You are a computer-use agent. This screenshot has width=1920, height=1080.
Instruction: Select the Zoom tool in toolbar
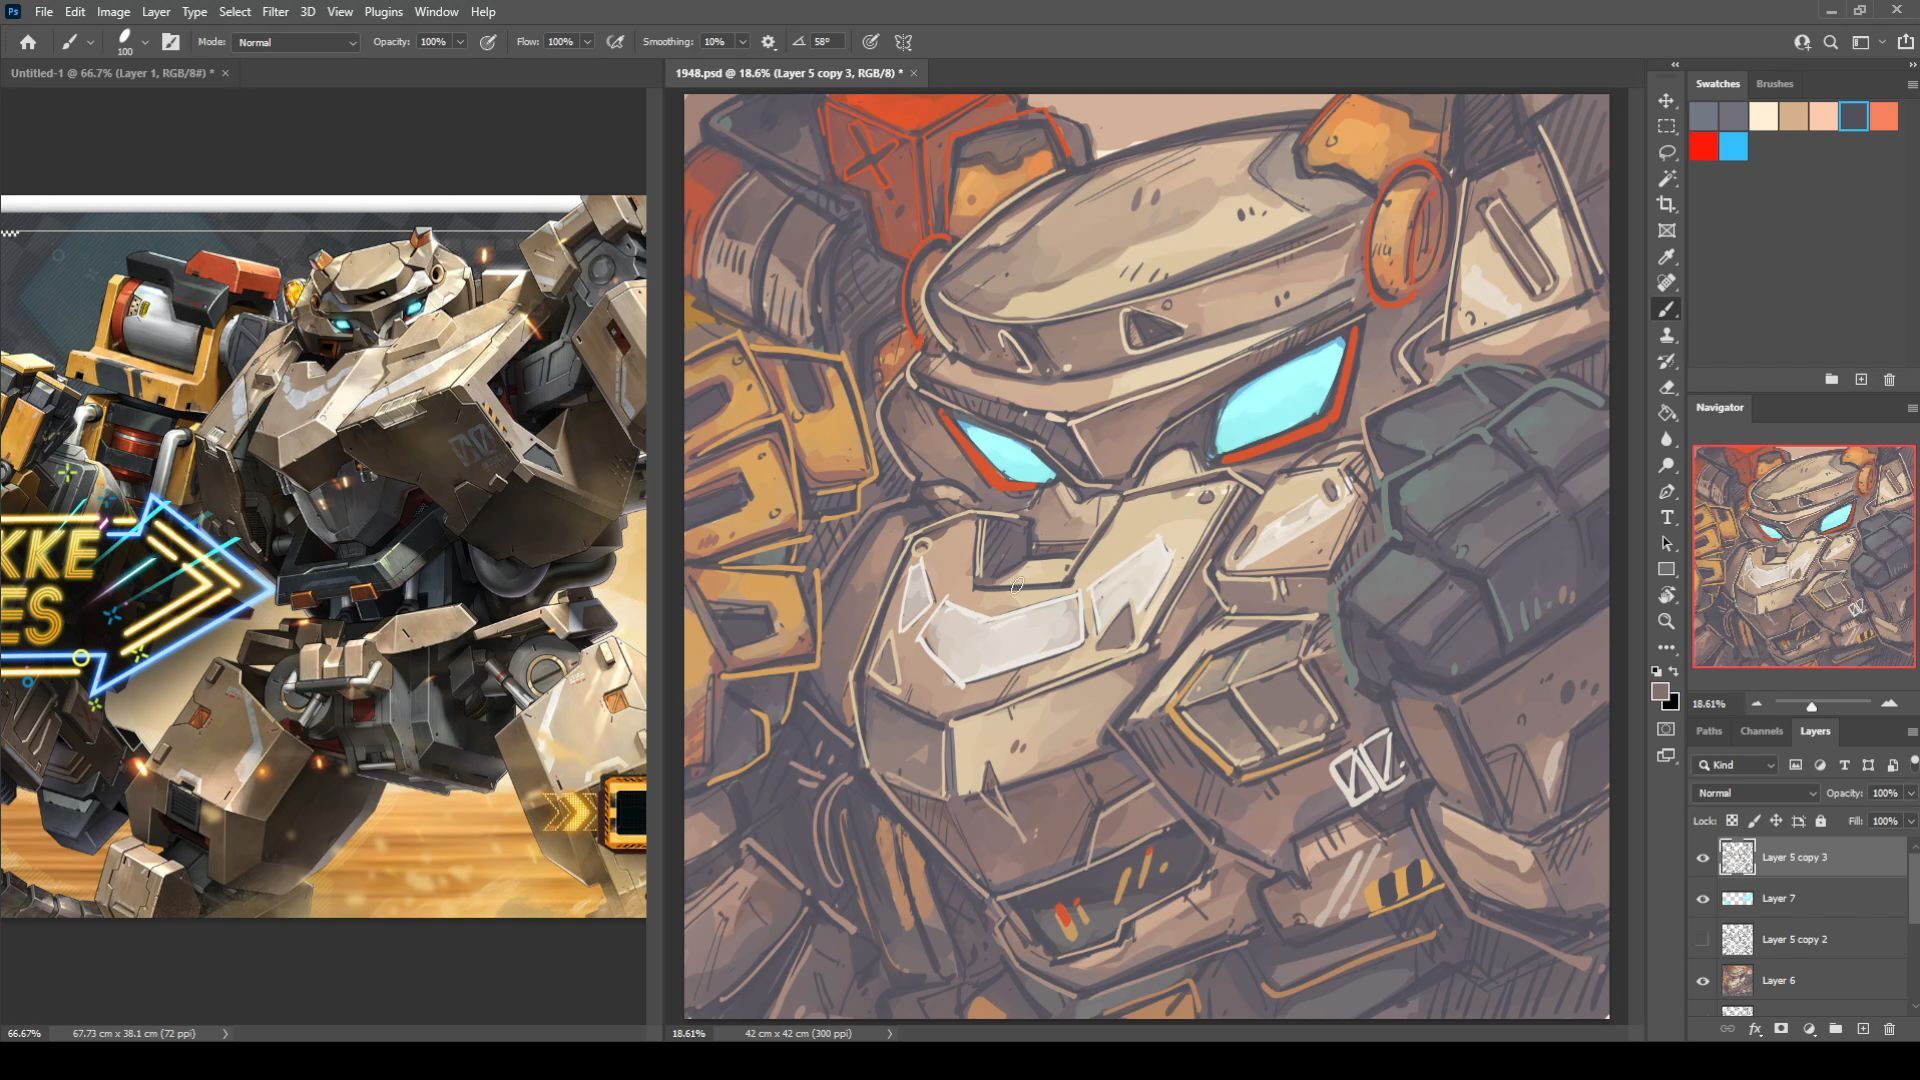coord(1666,621)
